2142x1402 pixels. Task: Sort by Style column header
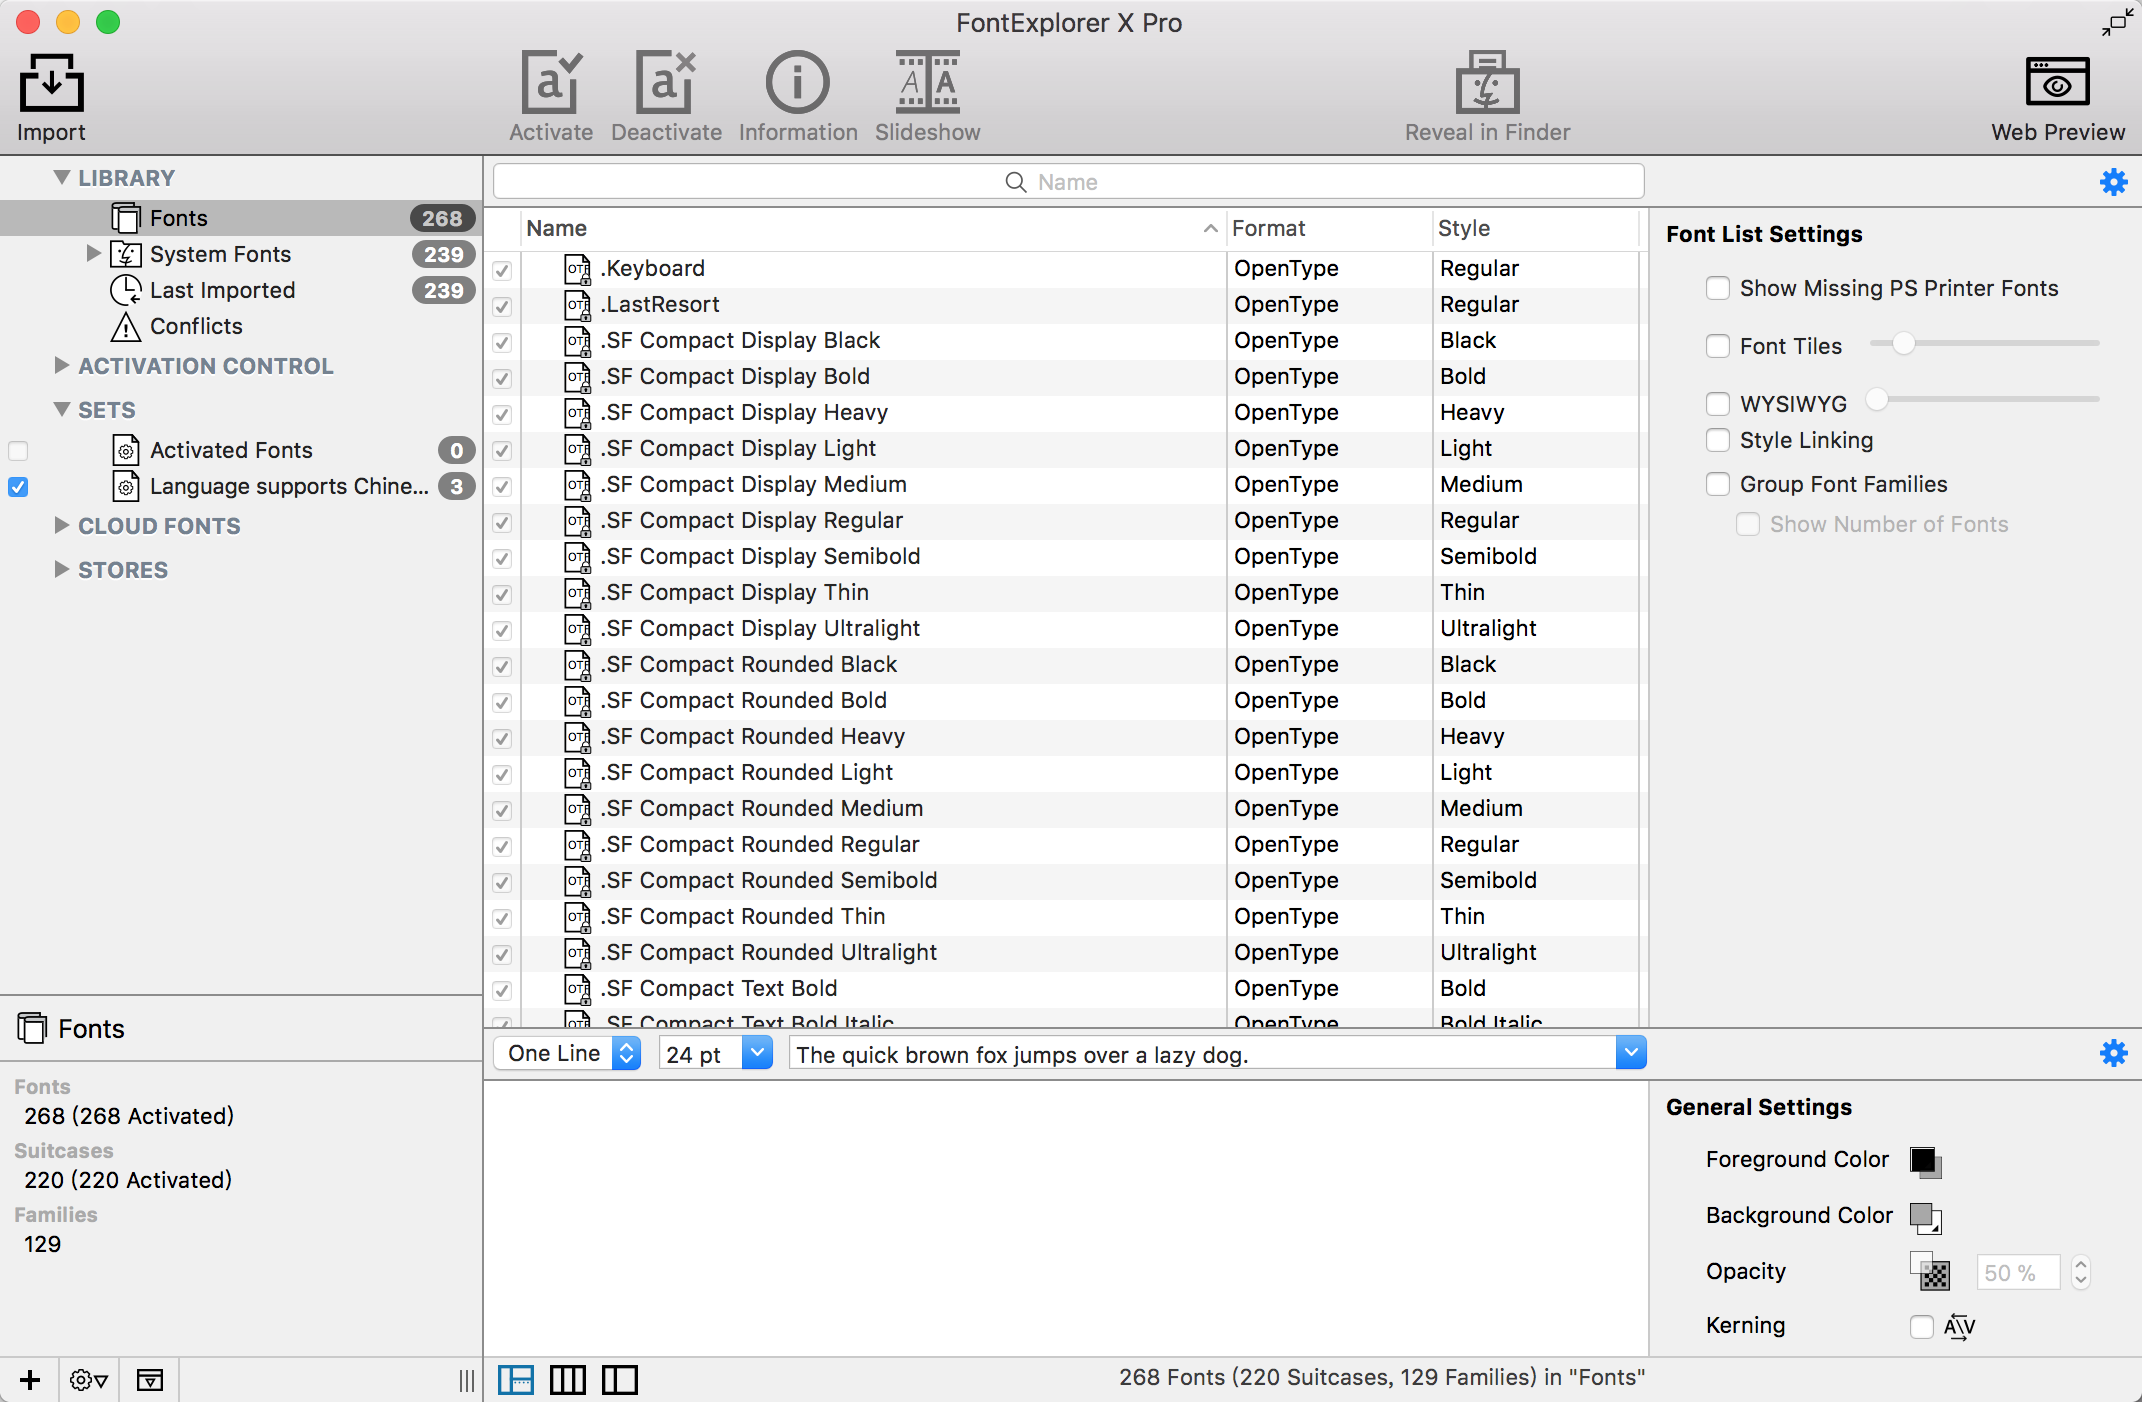(1535, 228)
